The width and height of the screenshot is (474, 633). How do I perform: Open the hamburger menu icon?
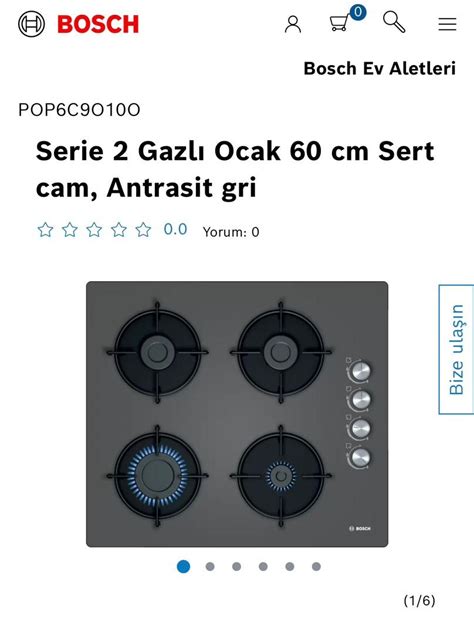click(x=447, y=24)
